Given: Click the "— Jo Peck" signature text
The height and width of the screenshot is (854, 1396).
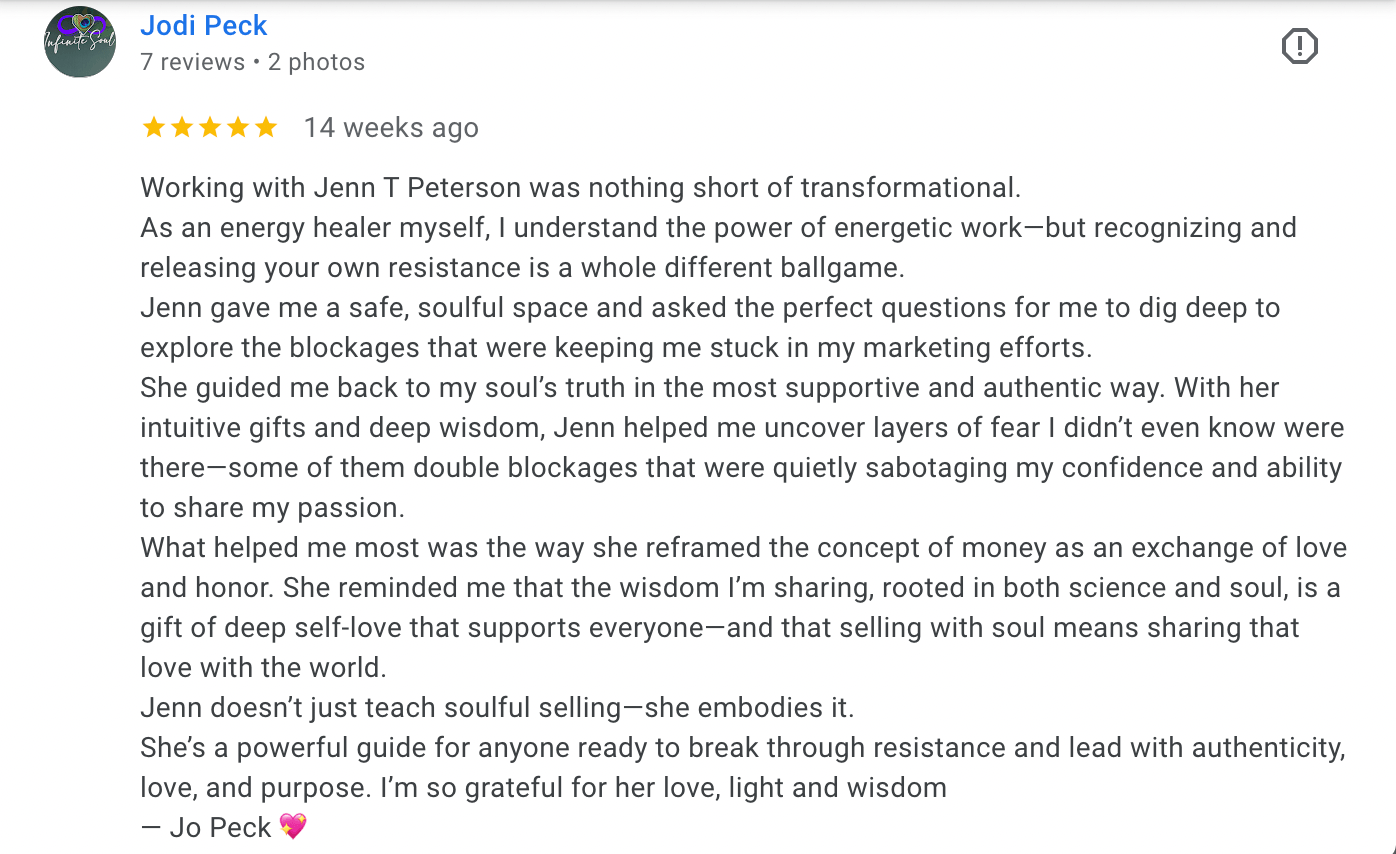Looking at the screenshot, I should click(x=206, y=828).
